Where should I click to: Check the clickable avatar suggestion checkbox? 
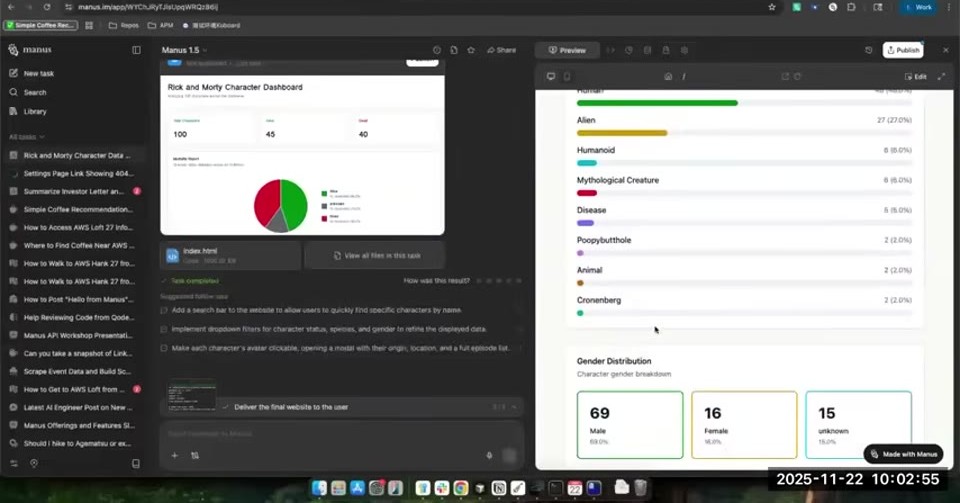[164, 348]
